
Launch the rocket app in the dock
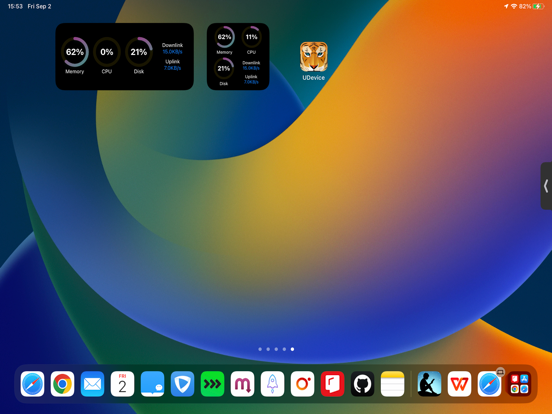click(272, 384)
